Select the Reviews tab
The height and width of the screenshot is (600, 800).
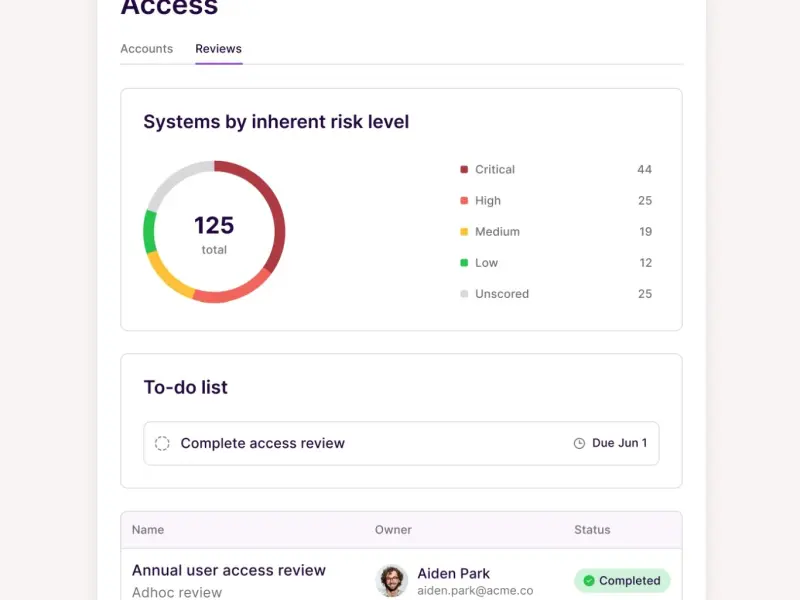point(218,49)
